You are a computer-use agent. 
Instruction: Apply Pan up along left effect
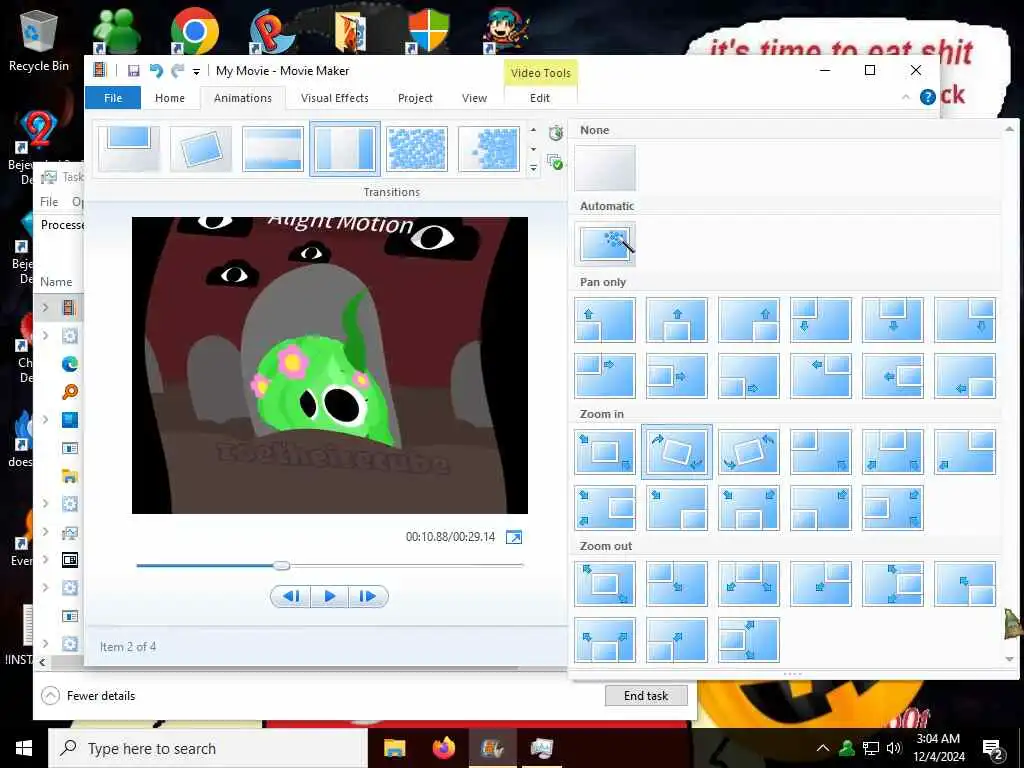coord(605,320)
